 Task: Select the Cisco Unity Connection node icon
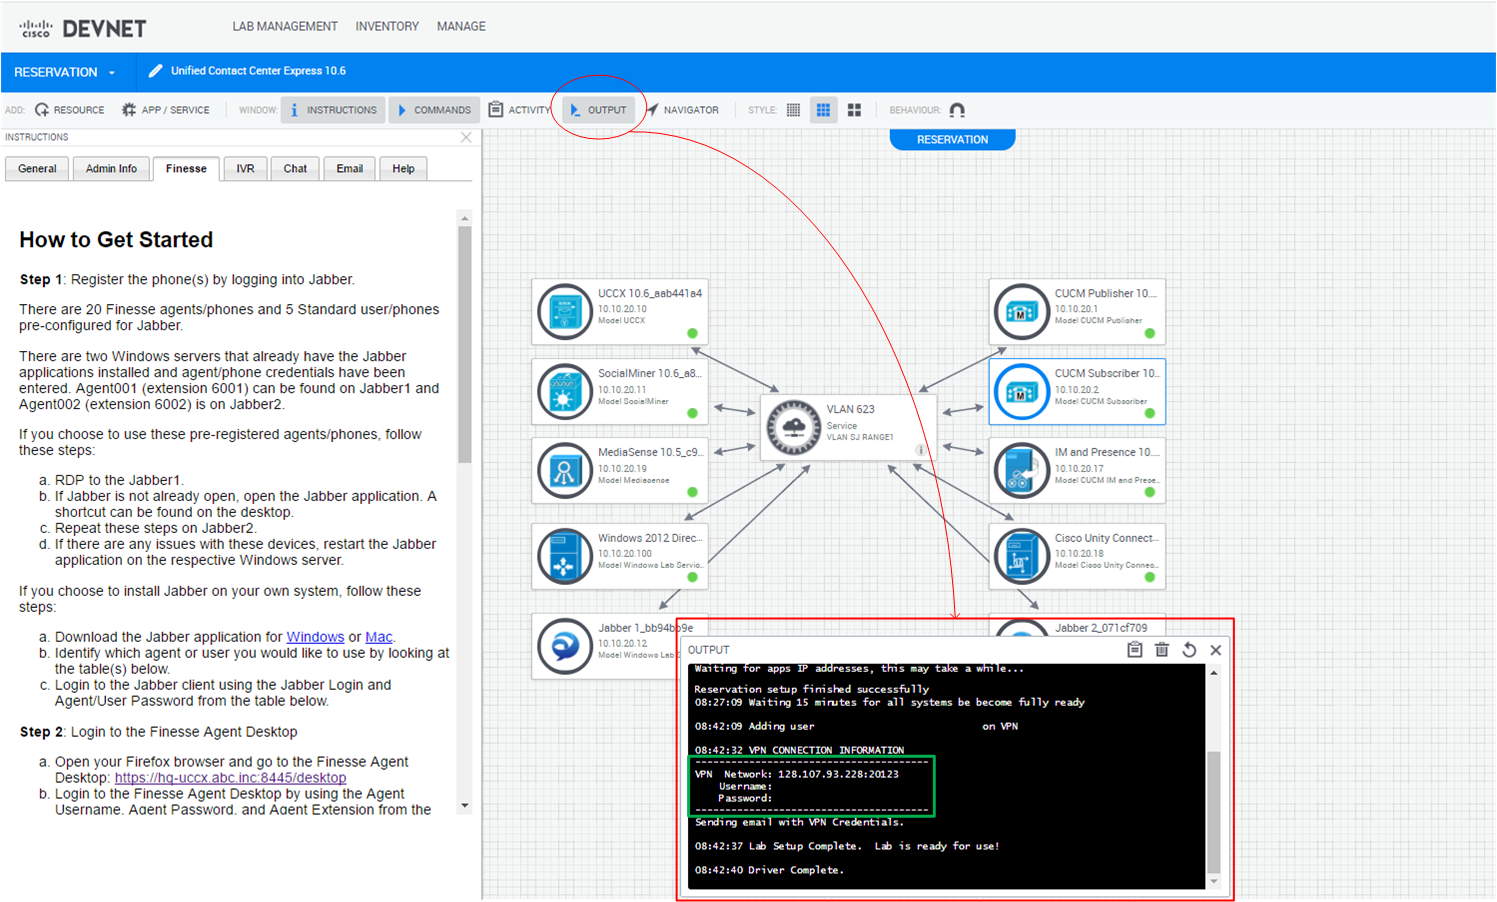point(1022,556)
